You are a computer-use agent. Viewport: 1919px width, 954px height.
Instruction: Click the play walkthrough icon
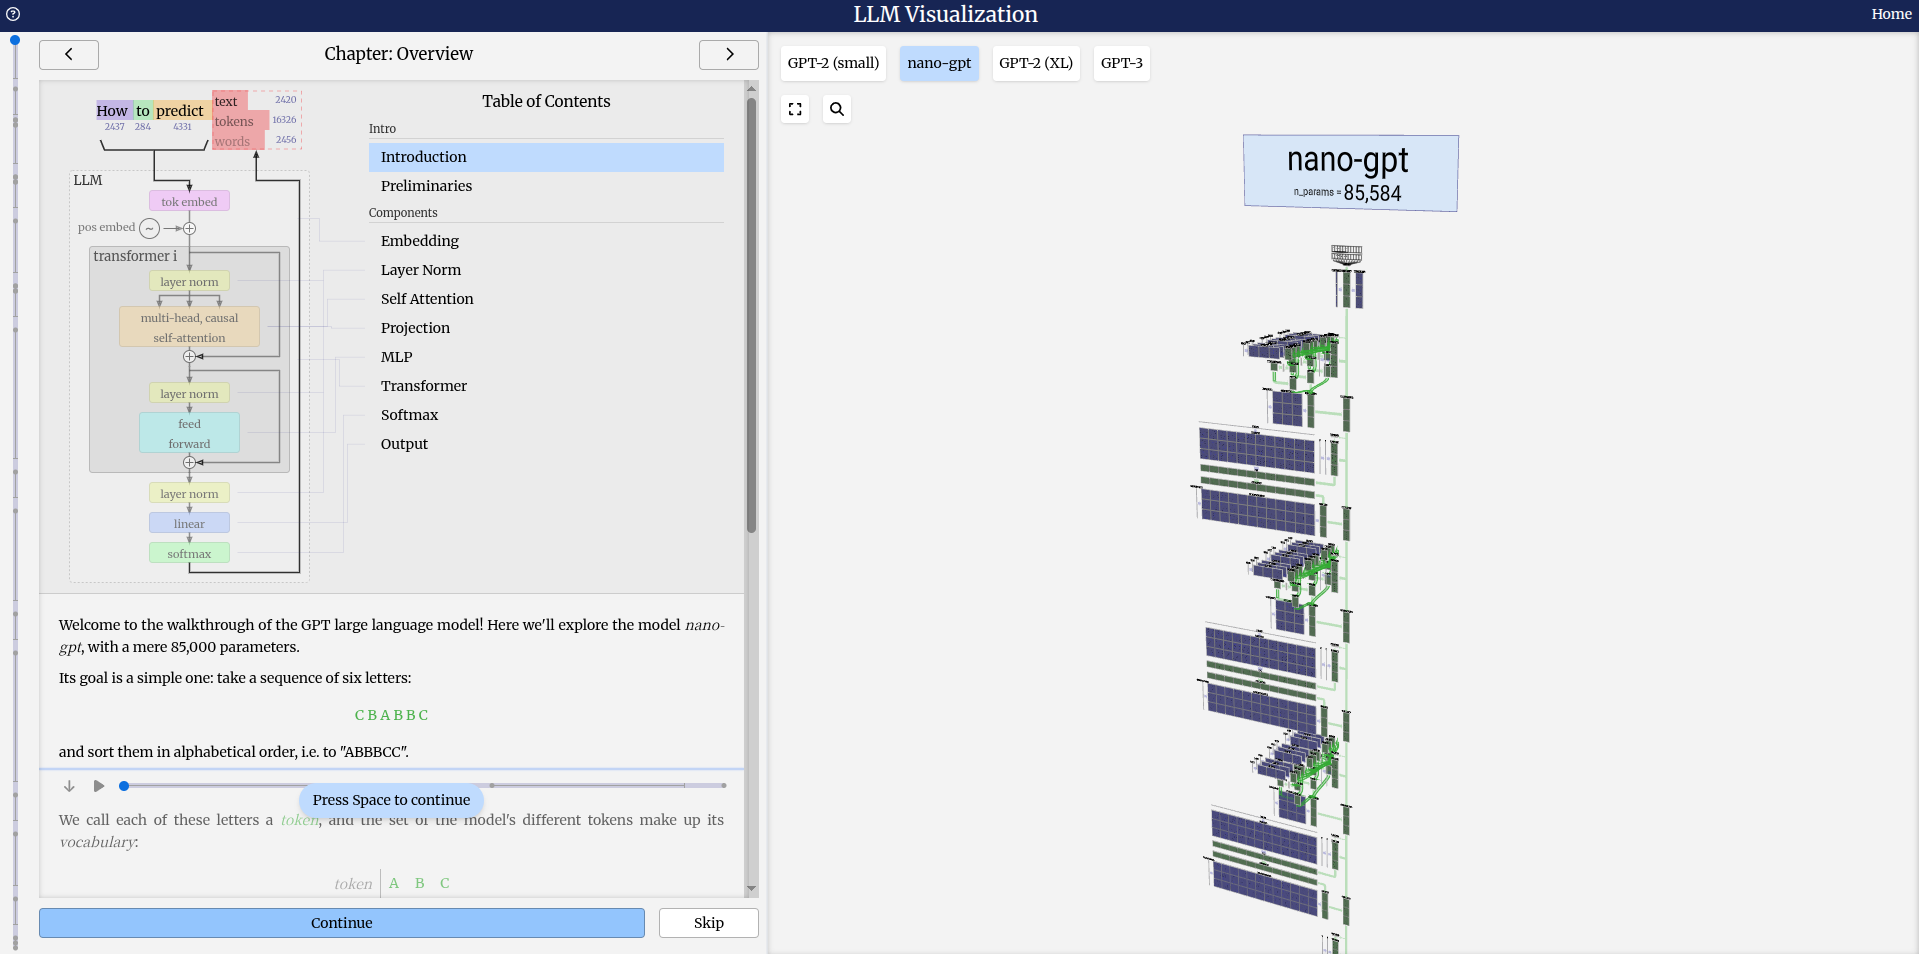[x=99, y=786]
